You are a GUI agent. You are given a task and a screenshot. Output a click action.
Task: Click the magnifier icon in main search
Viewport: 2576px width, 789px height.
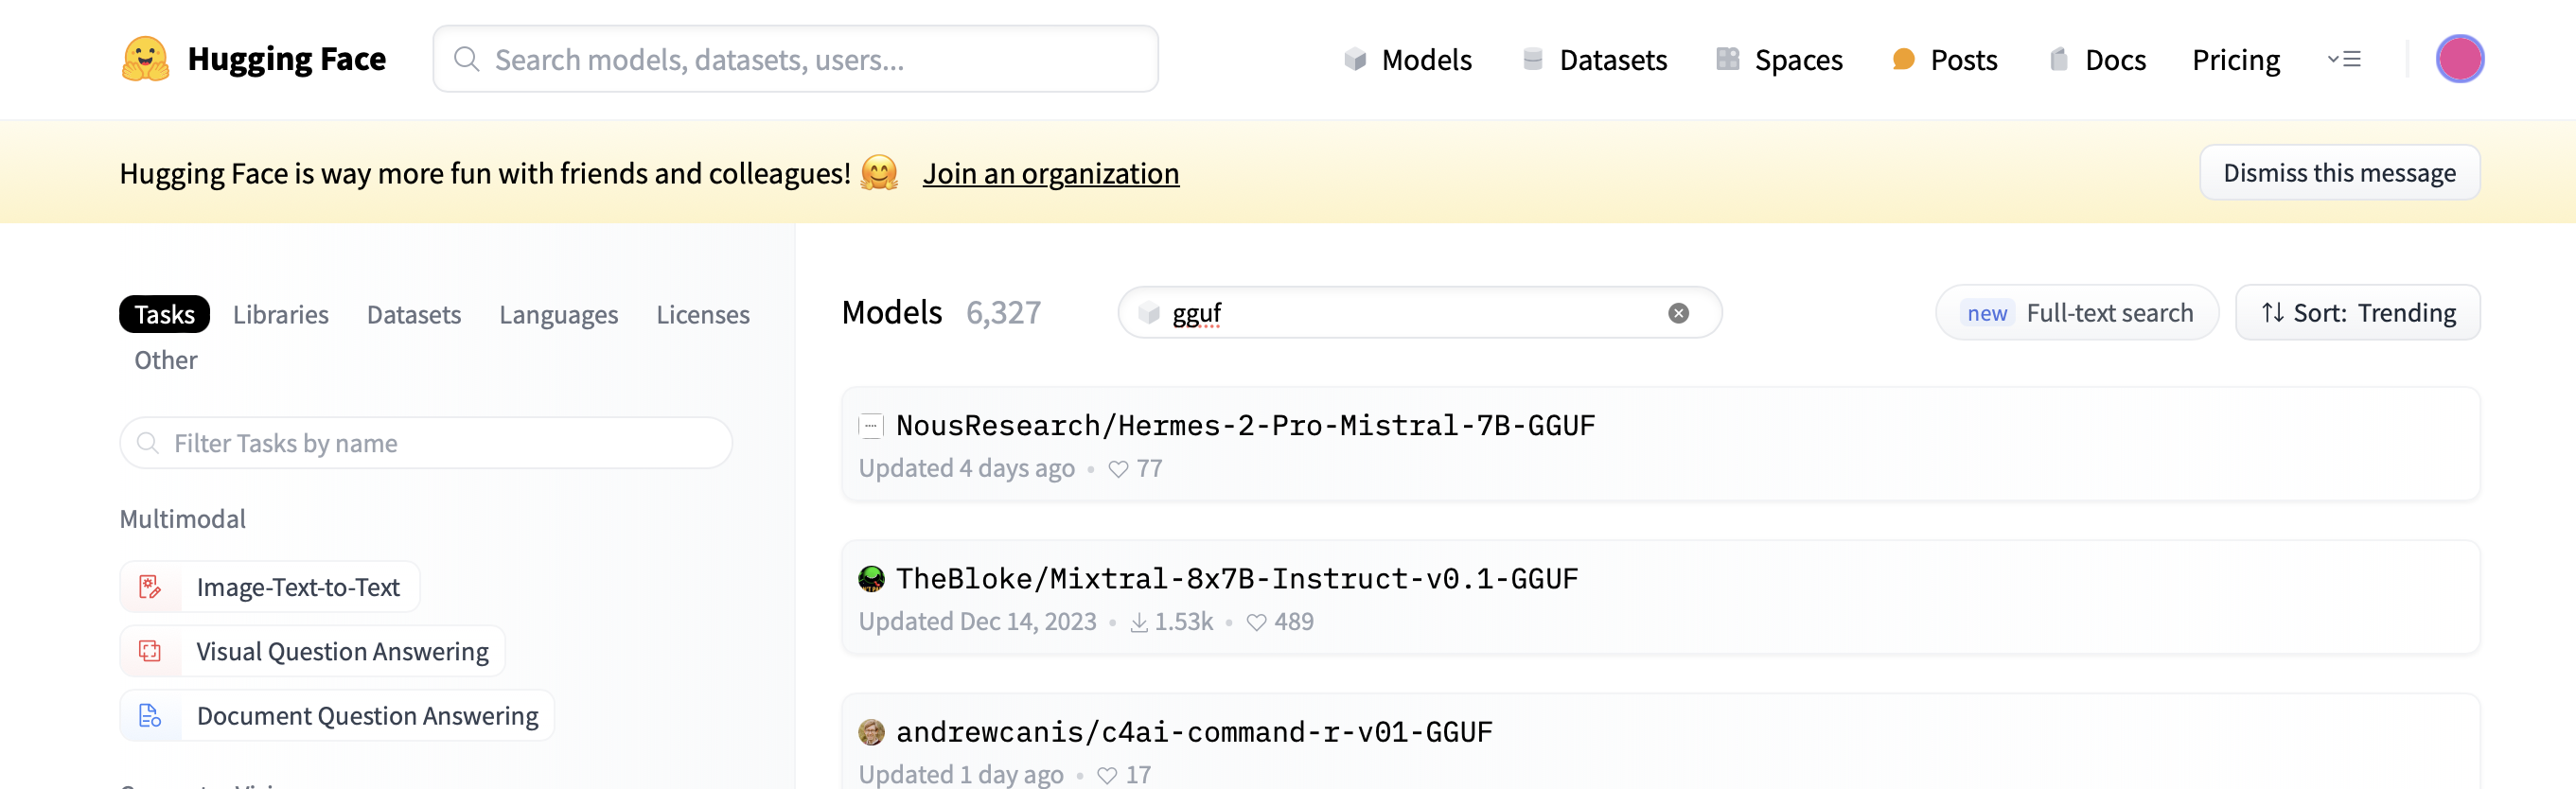[x=466, y=59]
